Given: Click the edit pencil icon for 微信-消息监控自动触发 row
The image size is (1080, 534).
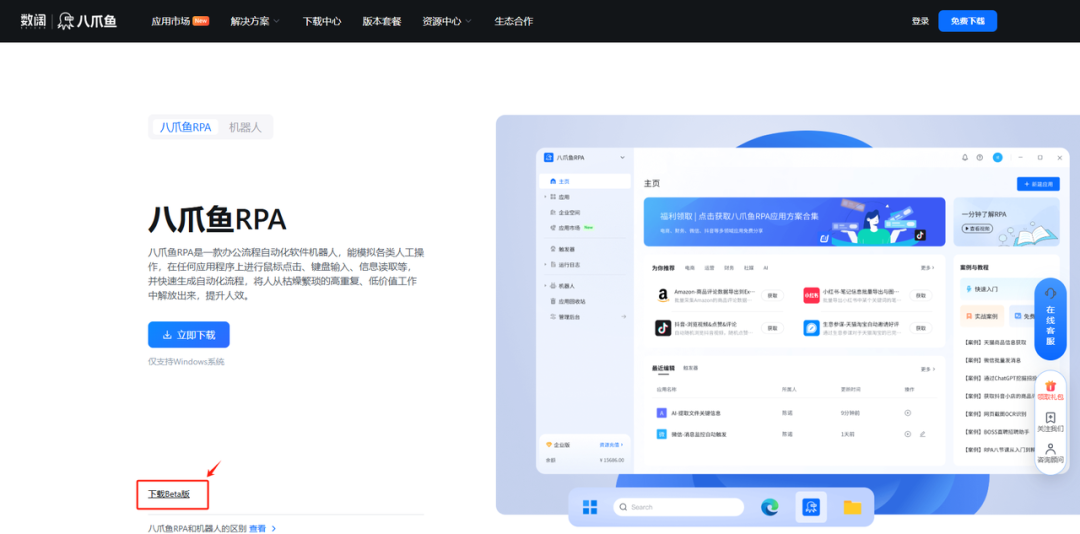Looking at the screenshot, I should click(x=922, y=434).
